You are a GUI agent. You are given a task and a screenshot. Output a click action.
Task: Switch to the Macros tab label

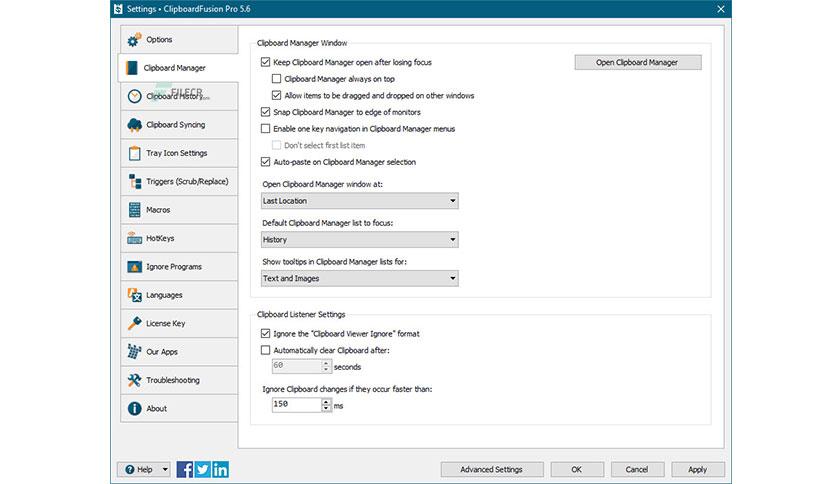(x=158, y=210)
